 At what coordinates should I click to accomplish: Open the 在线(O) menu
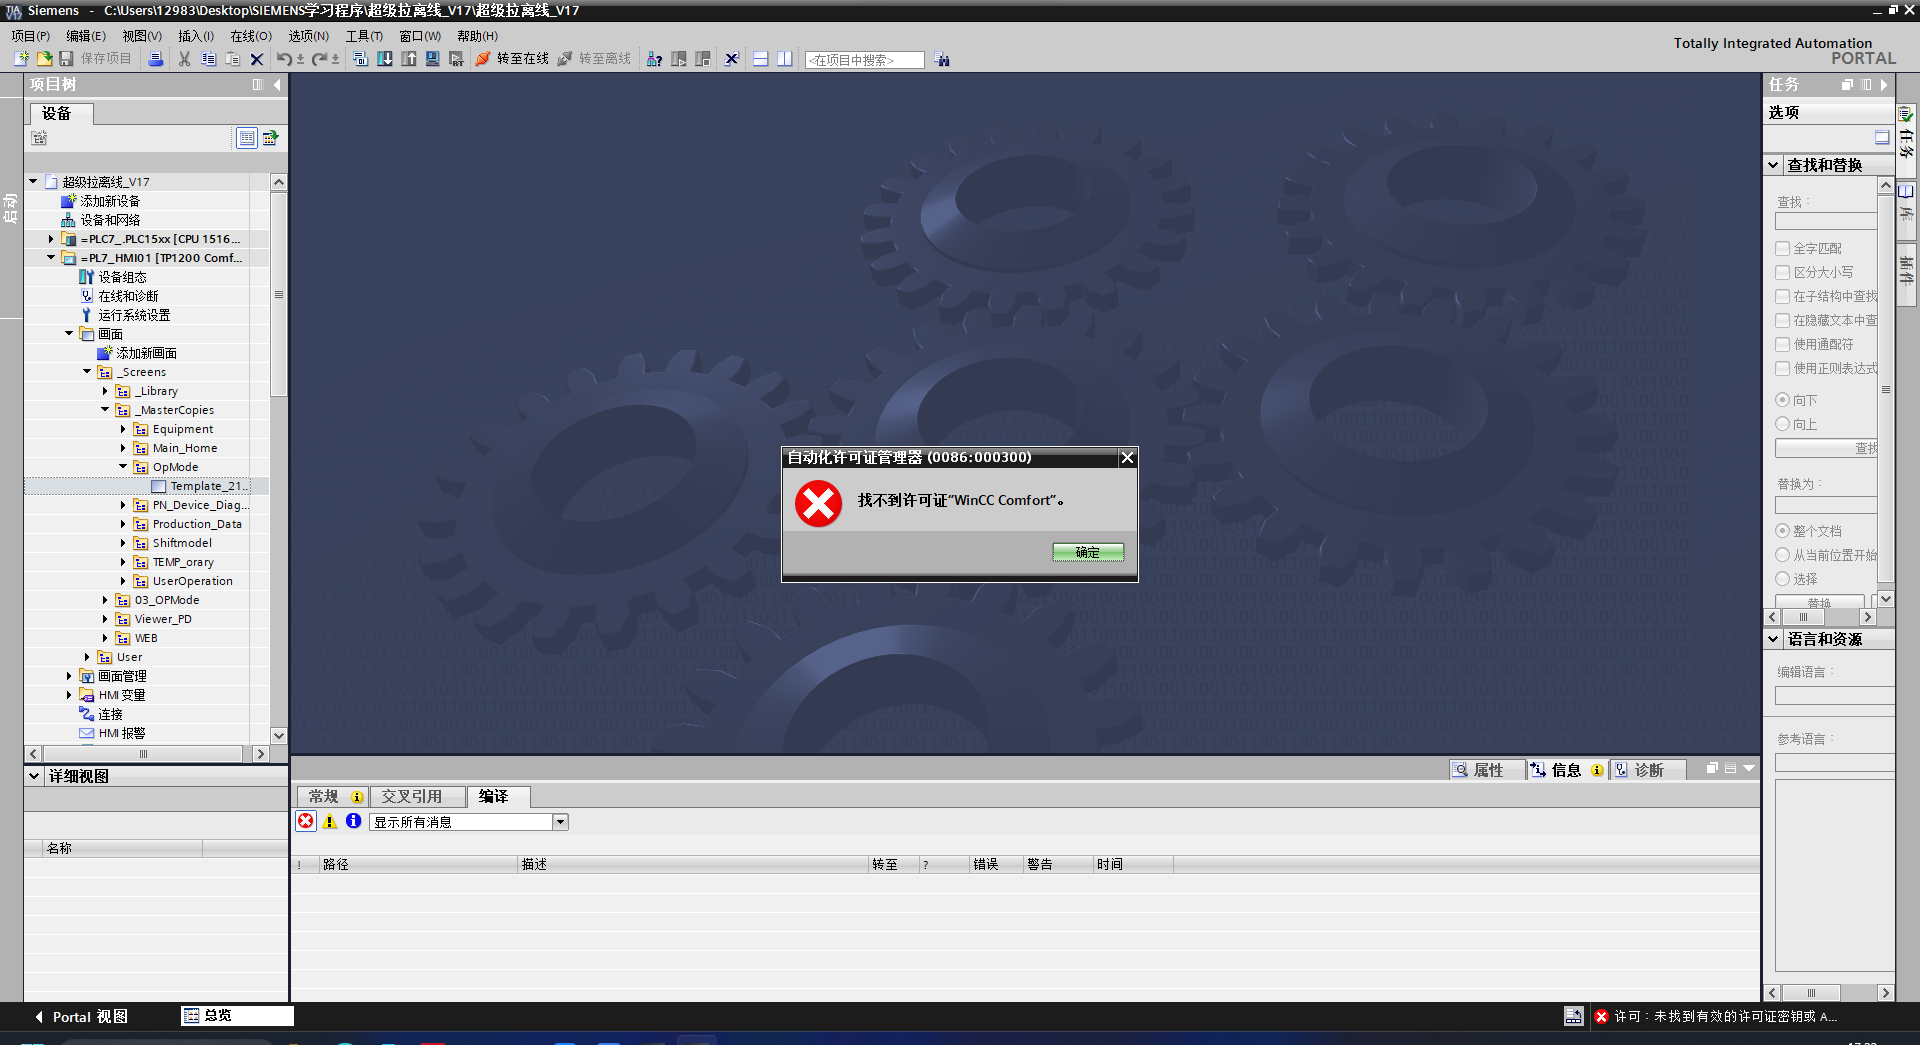click(x=250, y=36)
